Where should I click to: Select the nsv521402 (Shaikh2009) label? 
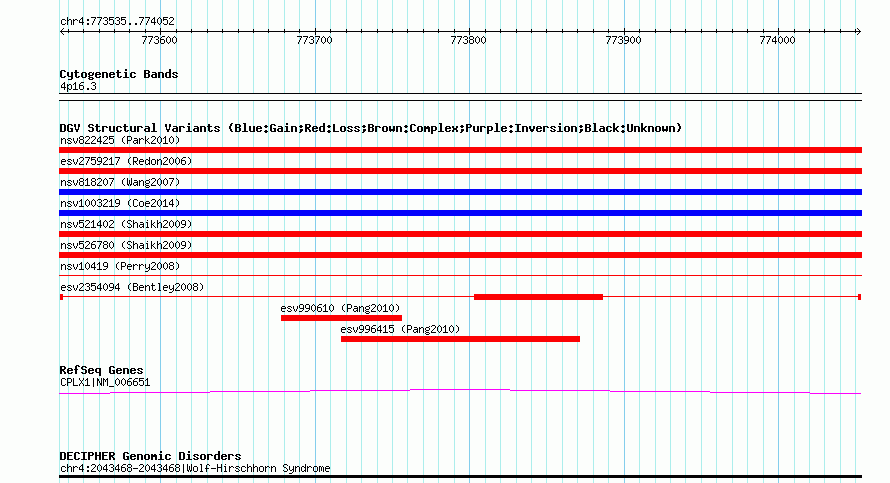coord(126,224)
